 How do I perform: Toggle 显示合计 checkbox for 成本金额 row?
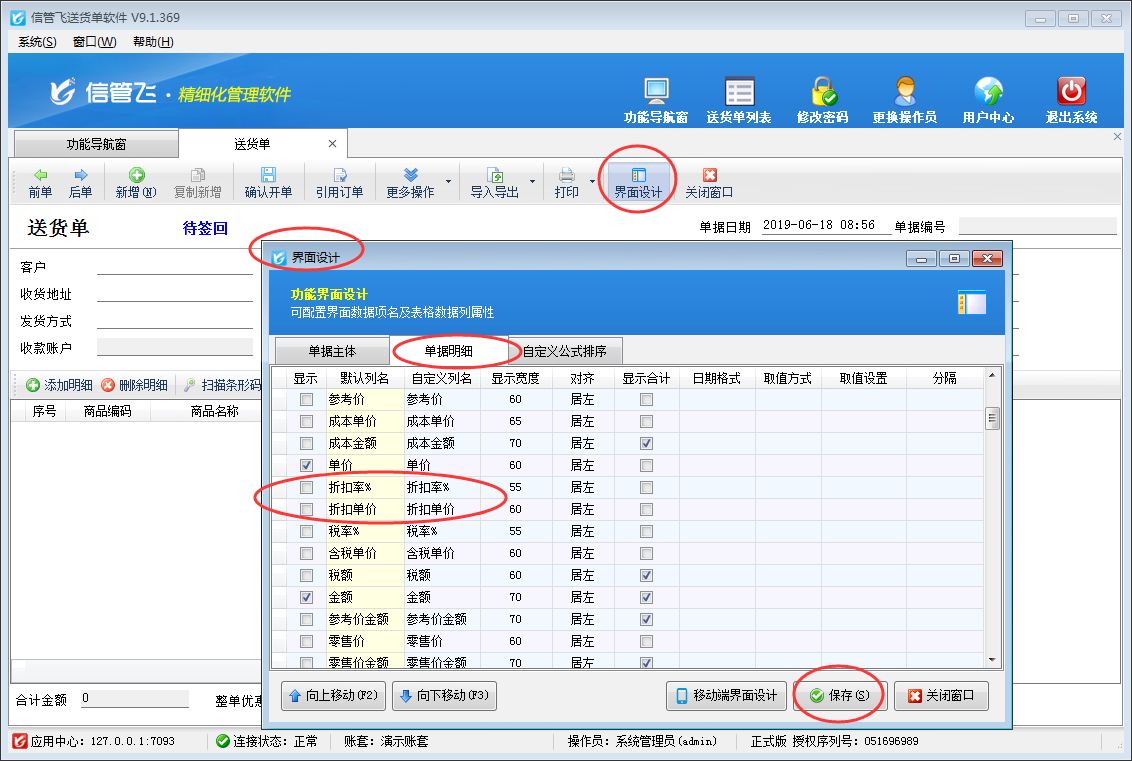pyautogui.click(x=647, y=444)
